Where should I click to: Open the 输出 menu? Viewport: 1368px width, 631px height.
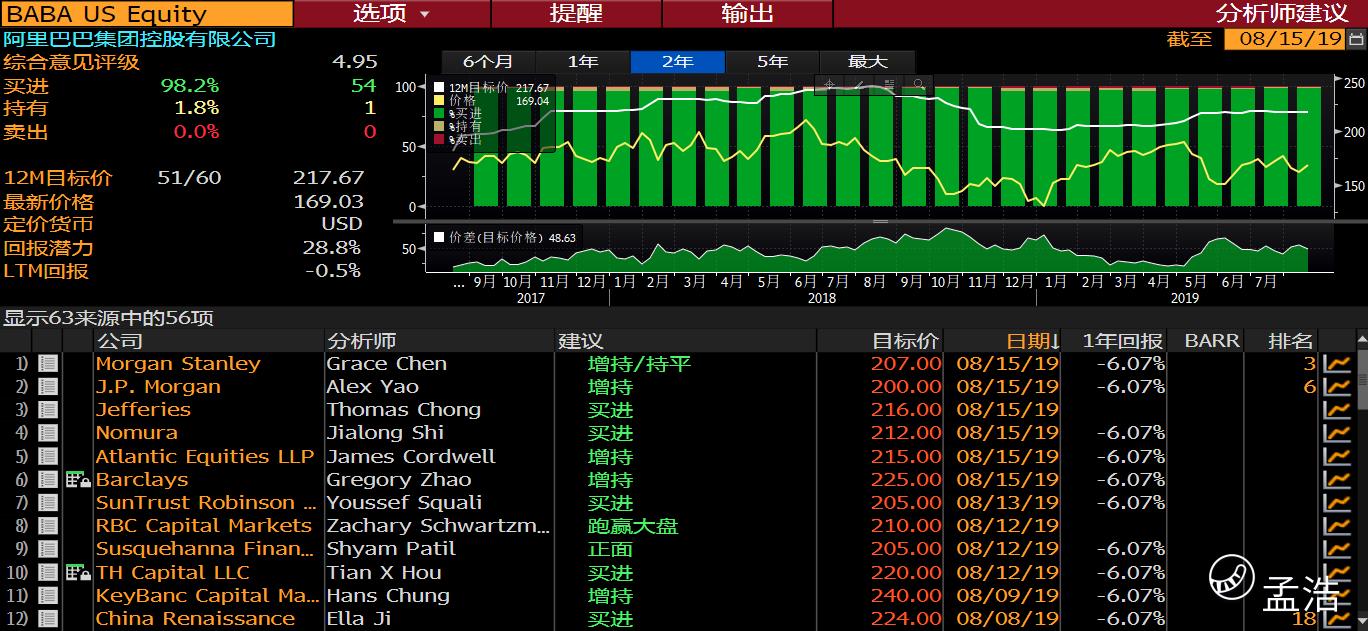pyautogui.click(x=748, y=14)
